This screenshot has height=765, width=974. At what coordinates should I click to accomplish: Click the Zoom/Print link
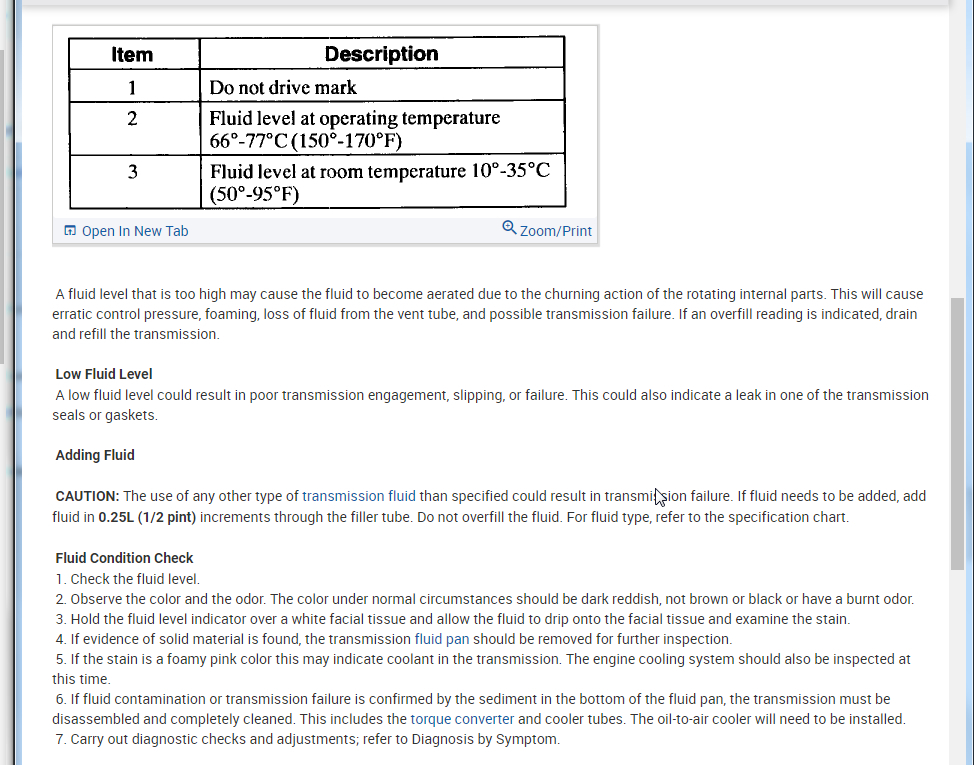tap(555, 231)
